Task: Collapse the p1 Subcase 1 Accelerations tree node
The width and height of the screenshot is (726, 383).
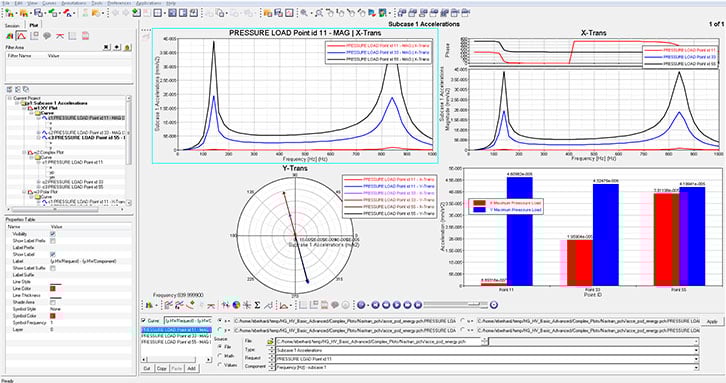Action: (x=17, y=103)
